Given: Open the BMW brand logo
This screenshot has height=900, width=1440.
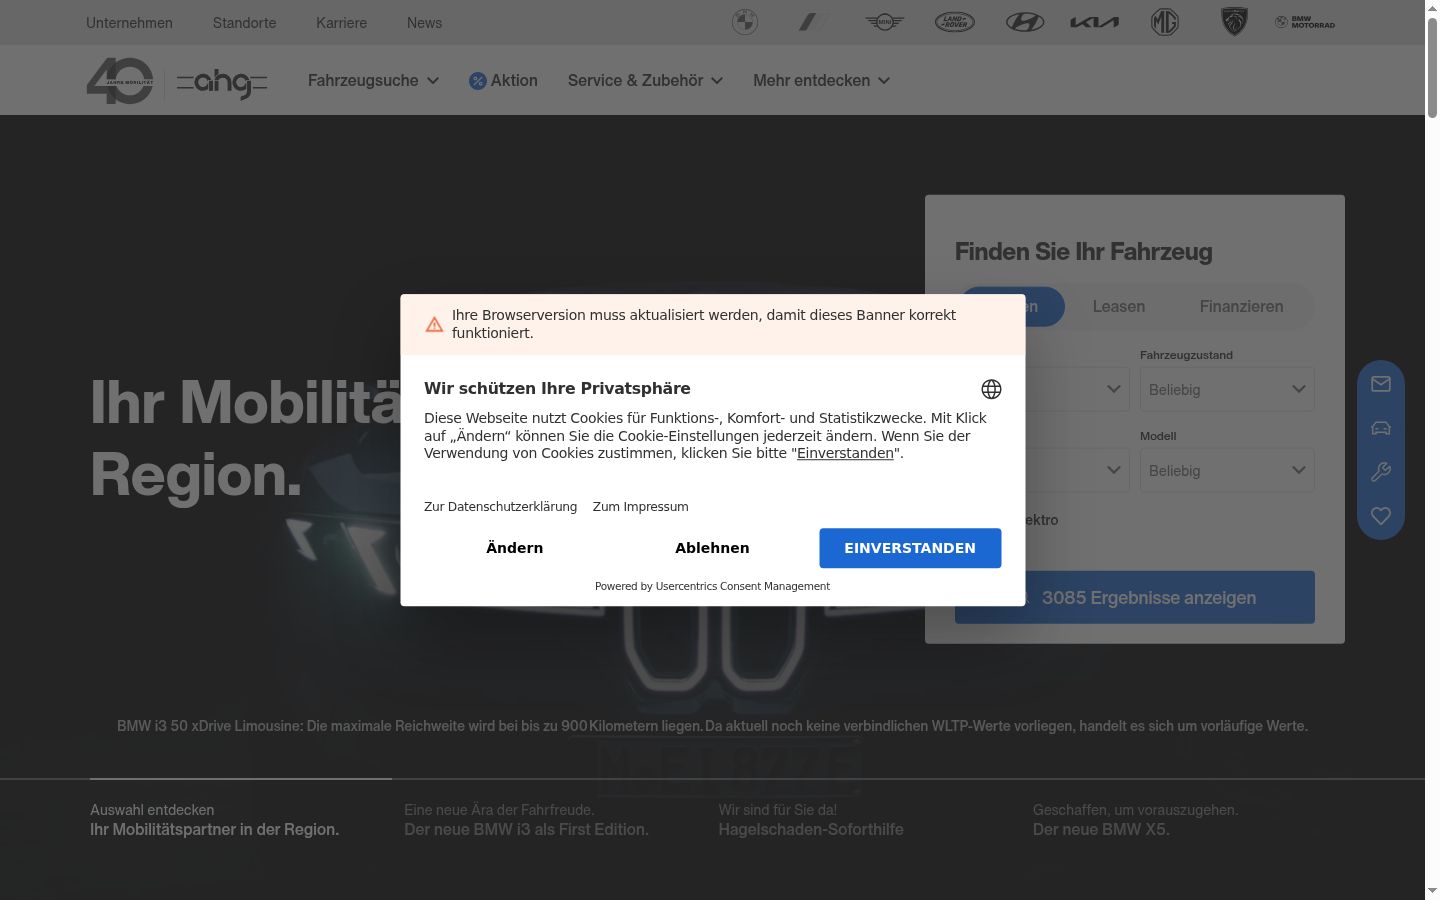Looking at the screenshot, I should [745, 22].
